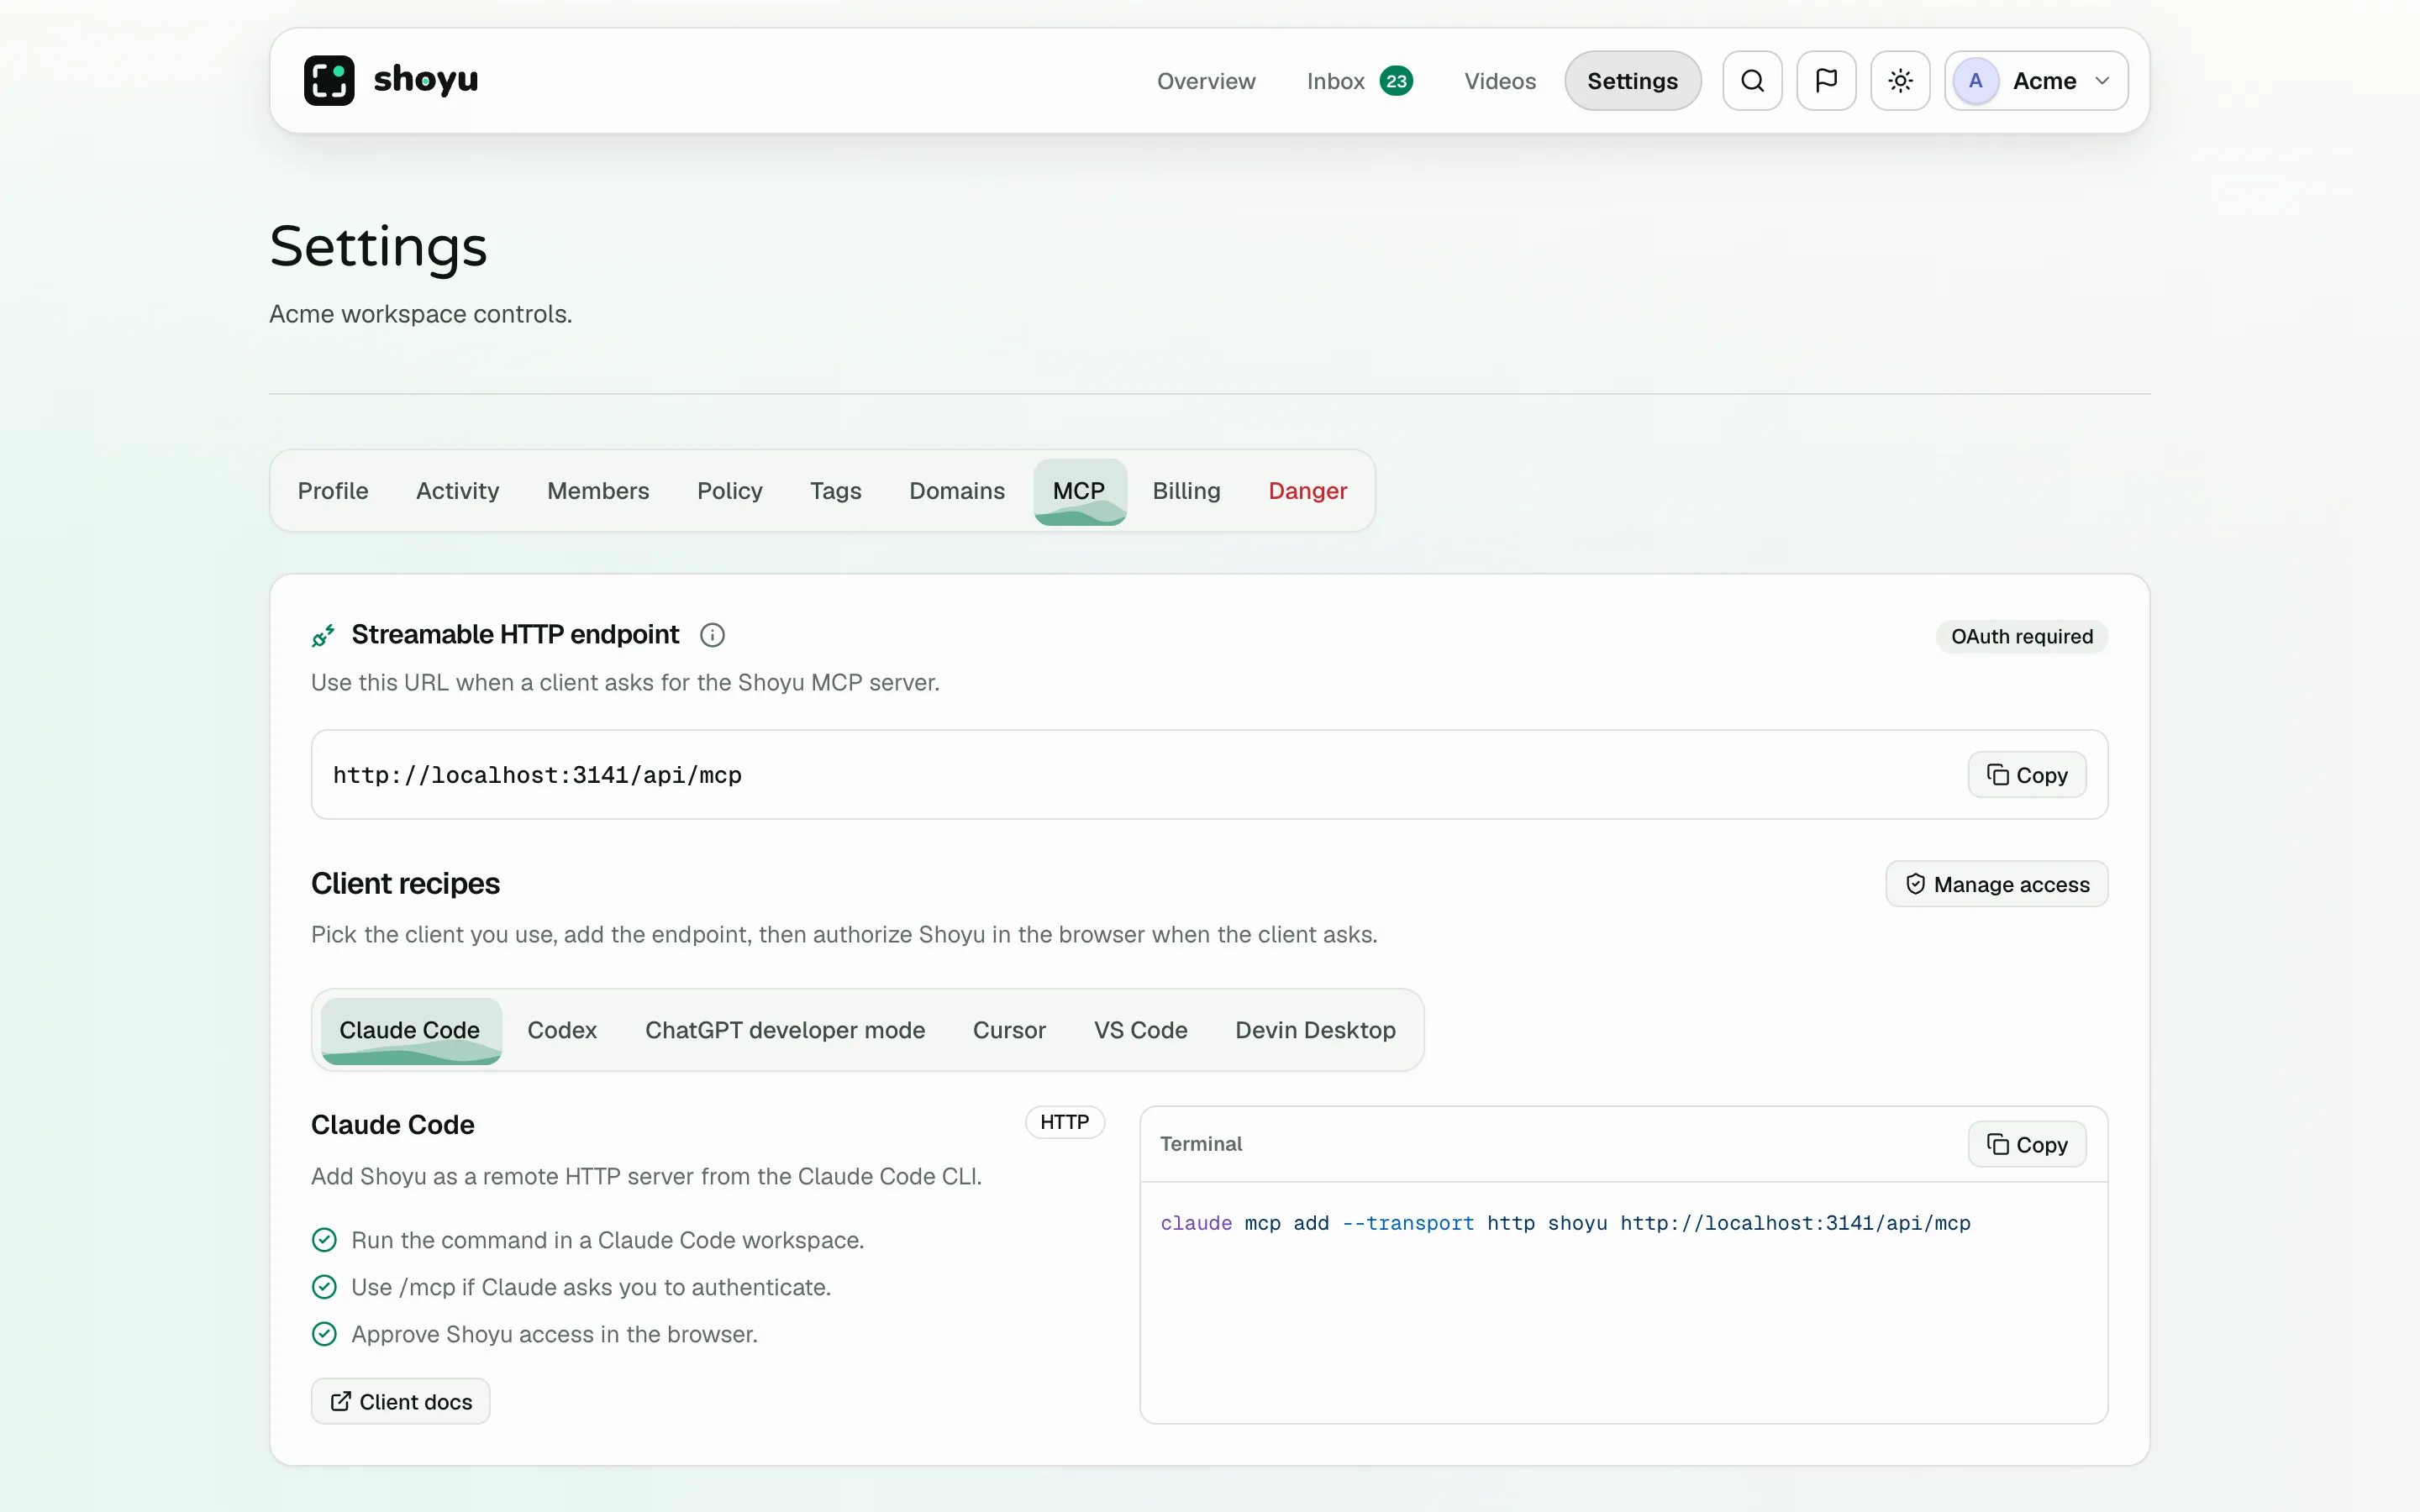Open the Policy settings tab
The height and width of the screenshot is (1512, 2420).
[x=729, y=491]
